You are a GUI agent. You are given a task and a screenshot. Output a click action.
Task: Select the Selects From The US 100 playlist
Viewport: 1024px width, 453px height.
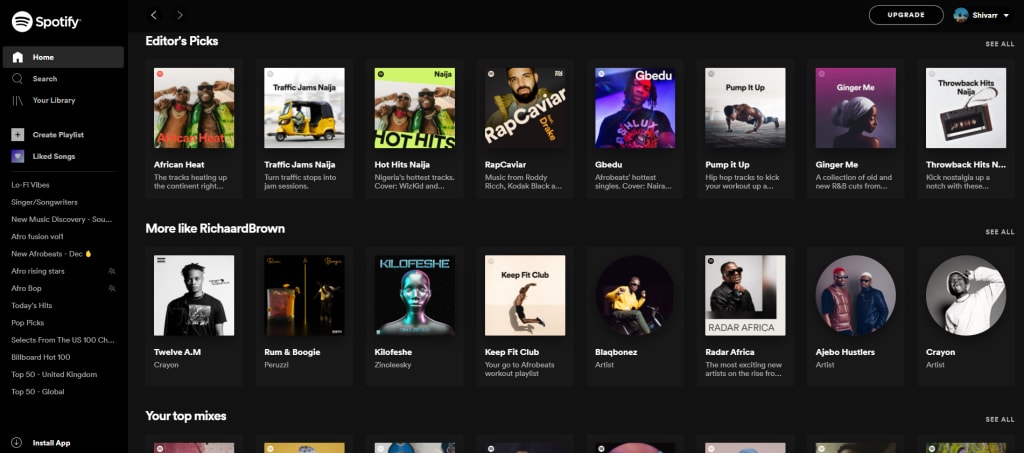tap(63, 340)
